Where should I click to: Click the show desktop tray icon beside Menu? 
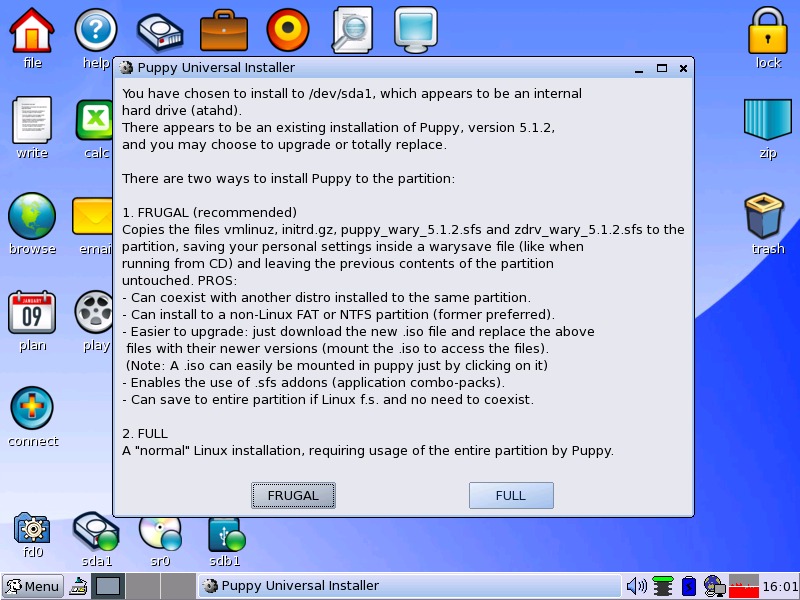[78, 586]
